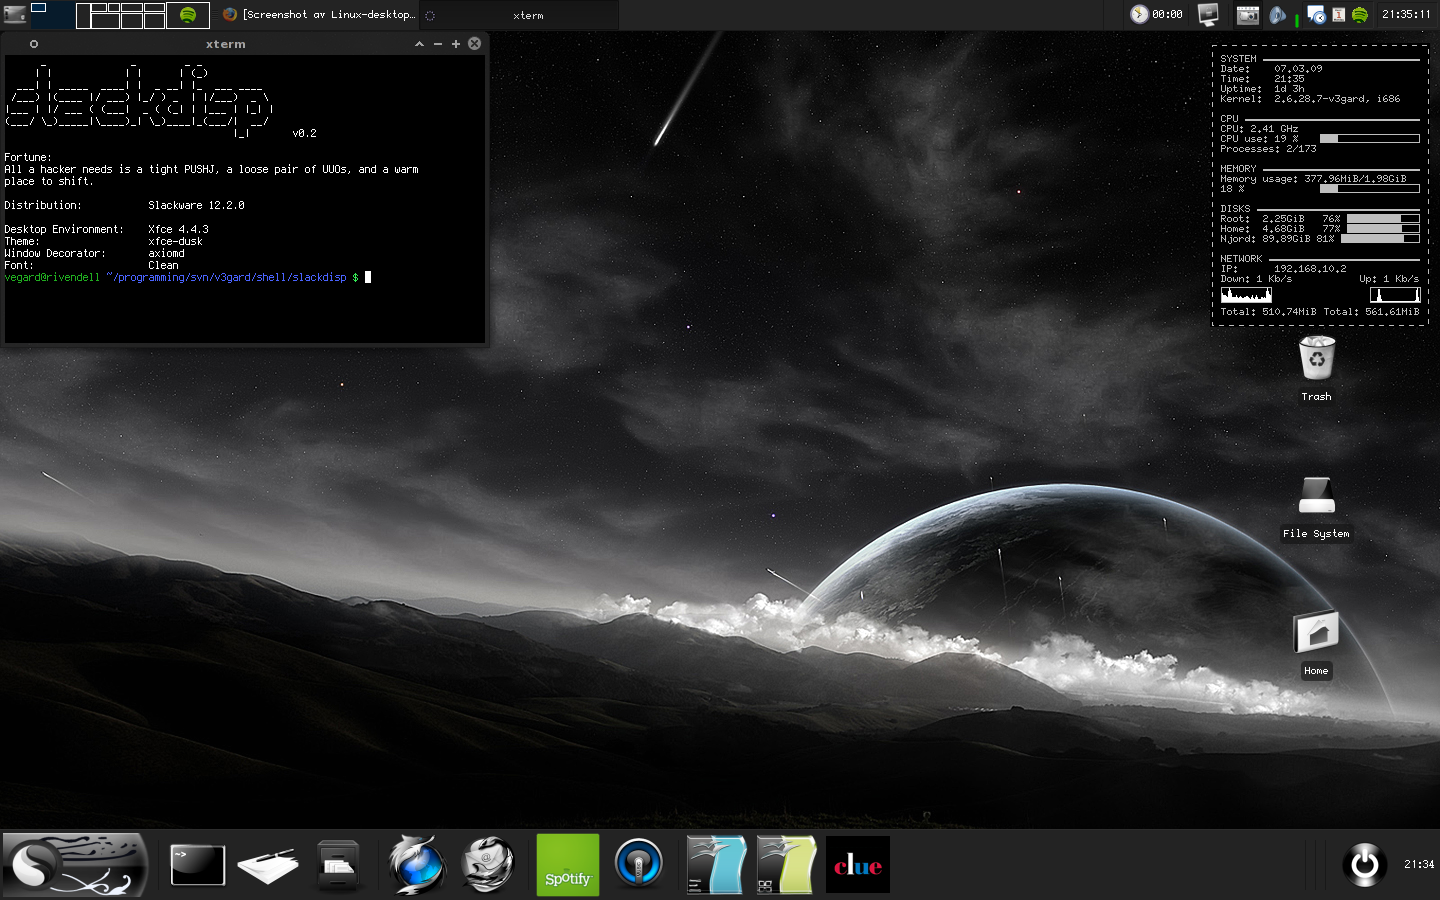Click the "Memory usage: 377.96MiB/1.98GiB" text
The width and height of the screenshot is (1440, 900).
1313,179
